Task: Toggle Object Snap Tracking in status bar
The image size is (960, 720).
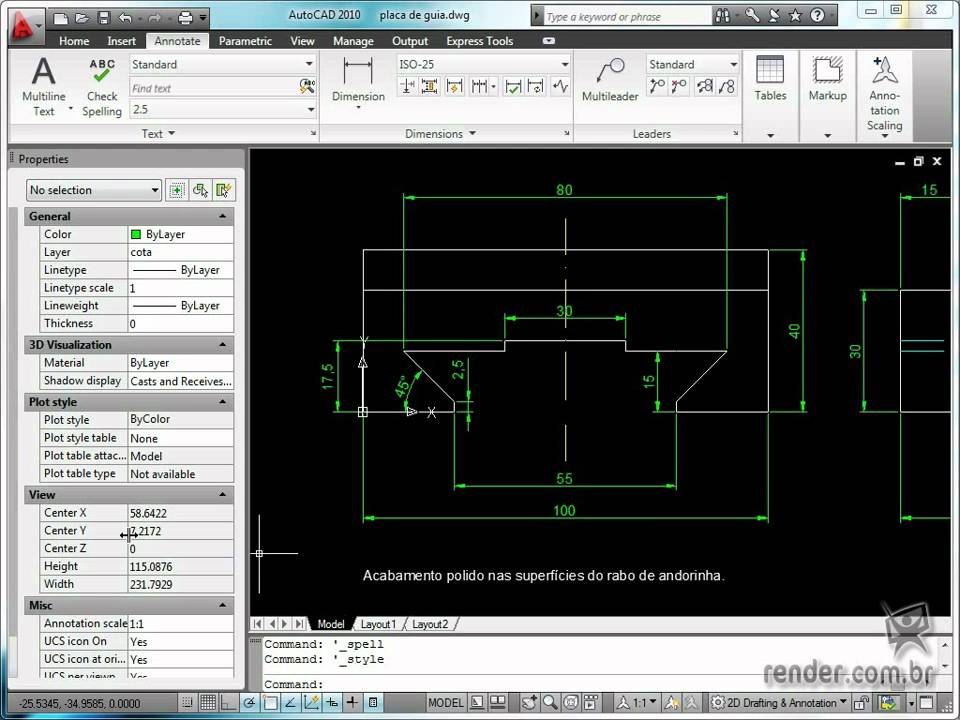Action: click(291, 702)
